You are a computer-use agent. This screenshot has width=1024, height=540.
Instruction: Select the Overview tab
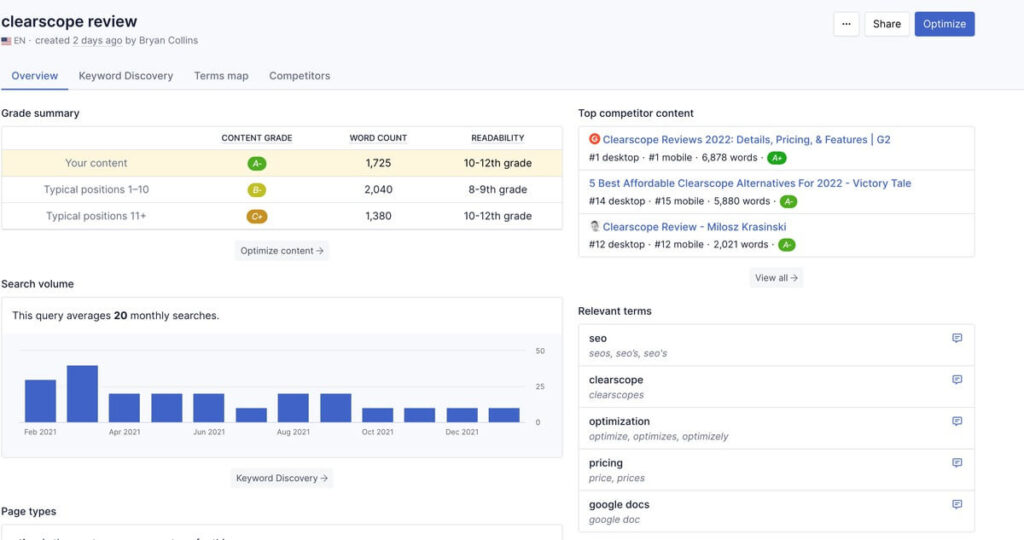pyautogui.click(x=34, y=76)
